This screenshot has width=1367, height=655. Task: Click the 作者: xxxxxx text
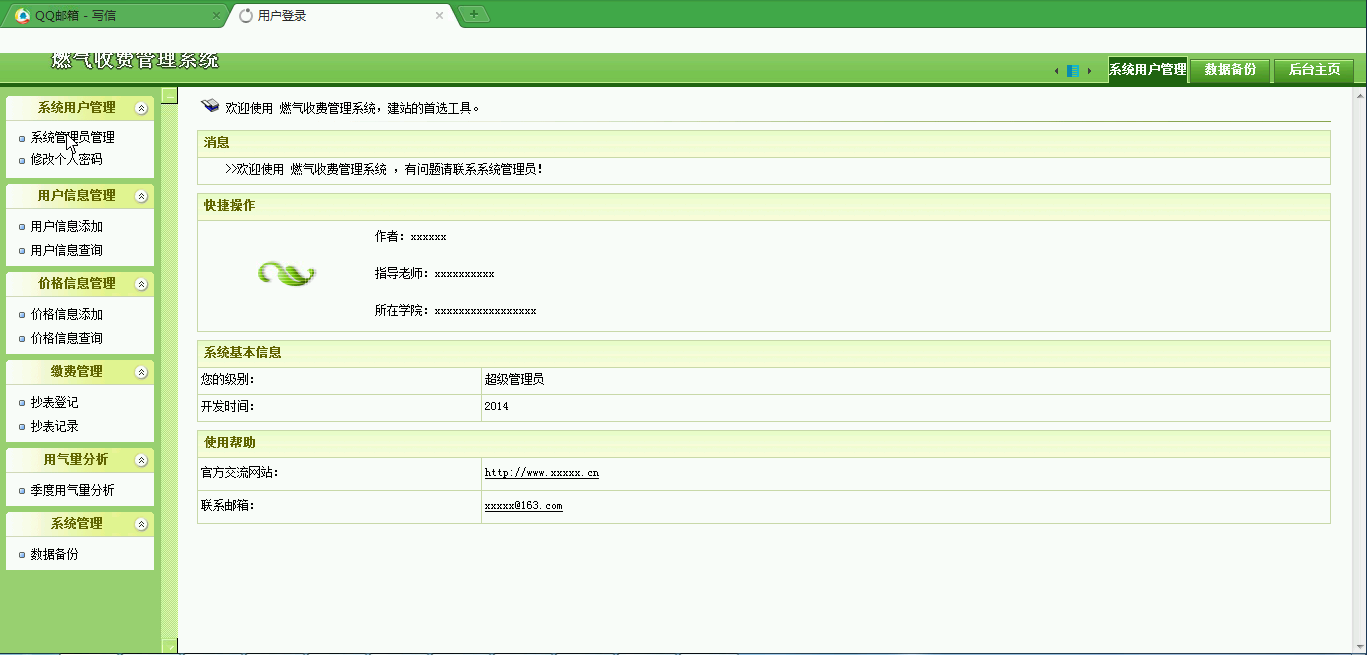click(411, 237)
